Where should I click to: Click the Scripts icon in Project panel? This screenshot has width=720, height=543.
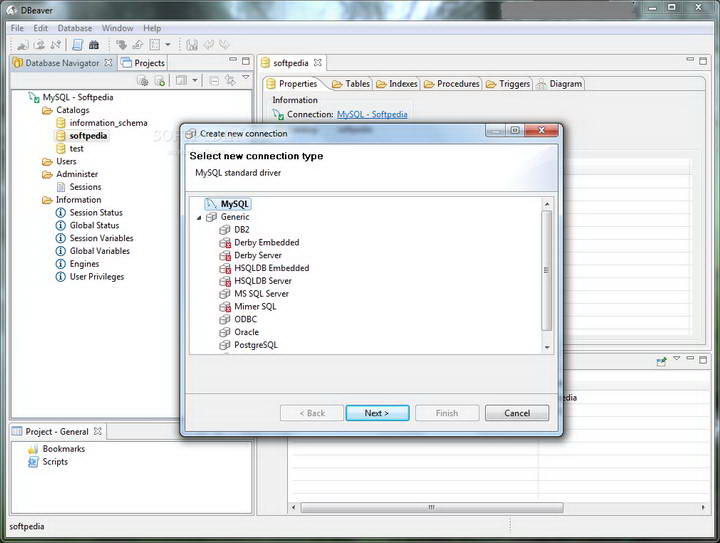[x=33, y=462]
